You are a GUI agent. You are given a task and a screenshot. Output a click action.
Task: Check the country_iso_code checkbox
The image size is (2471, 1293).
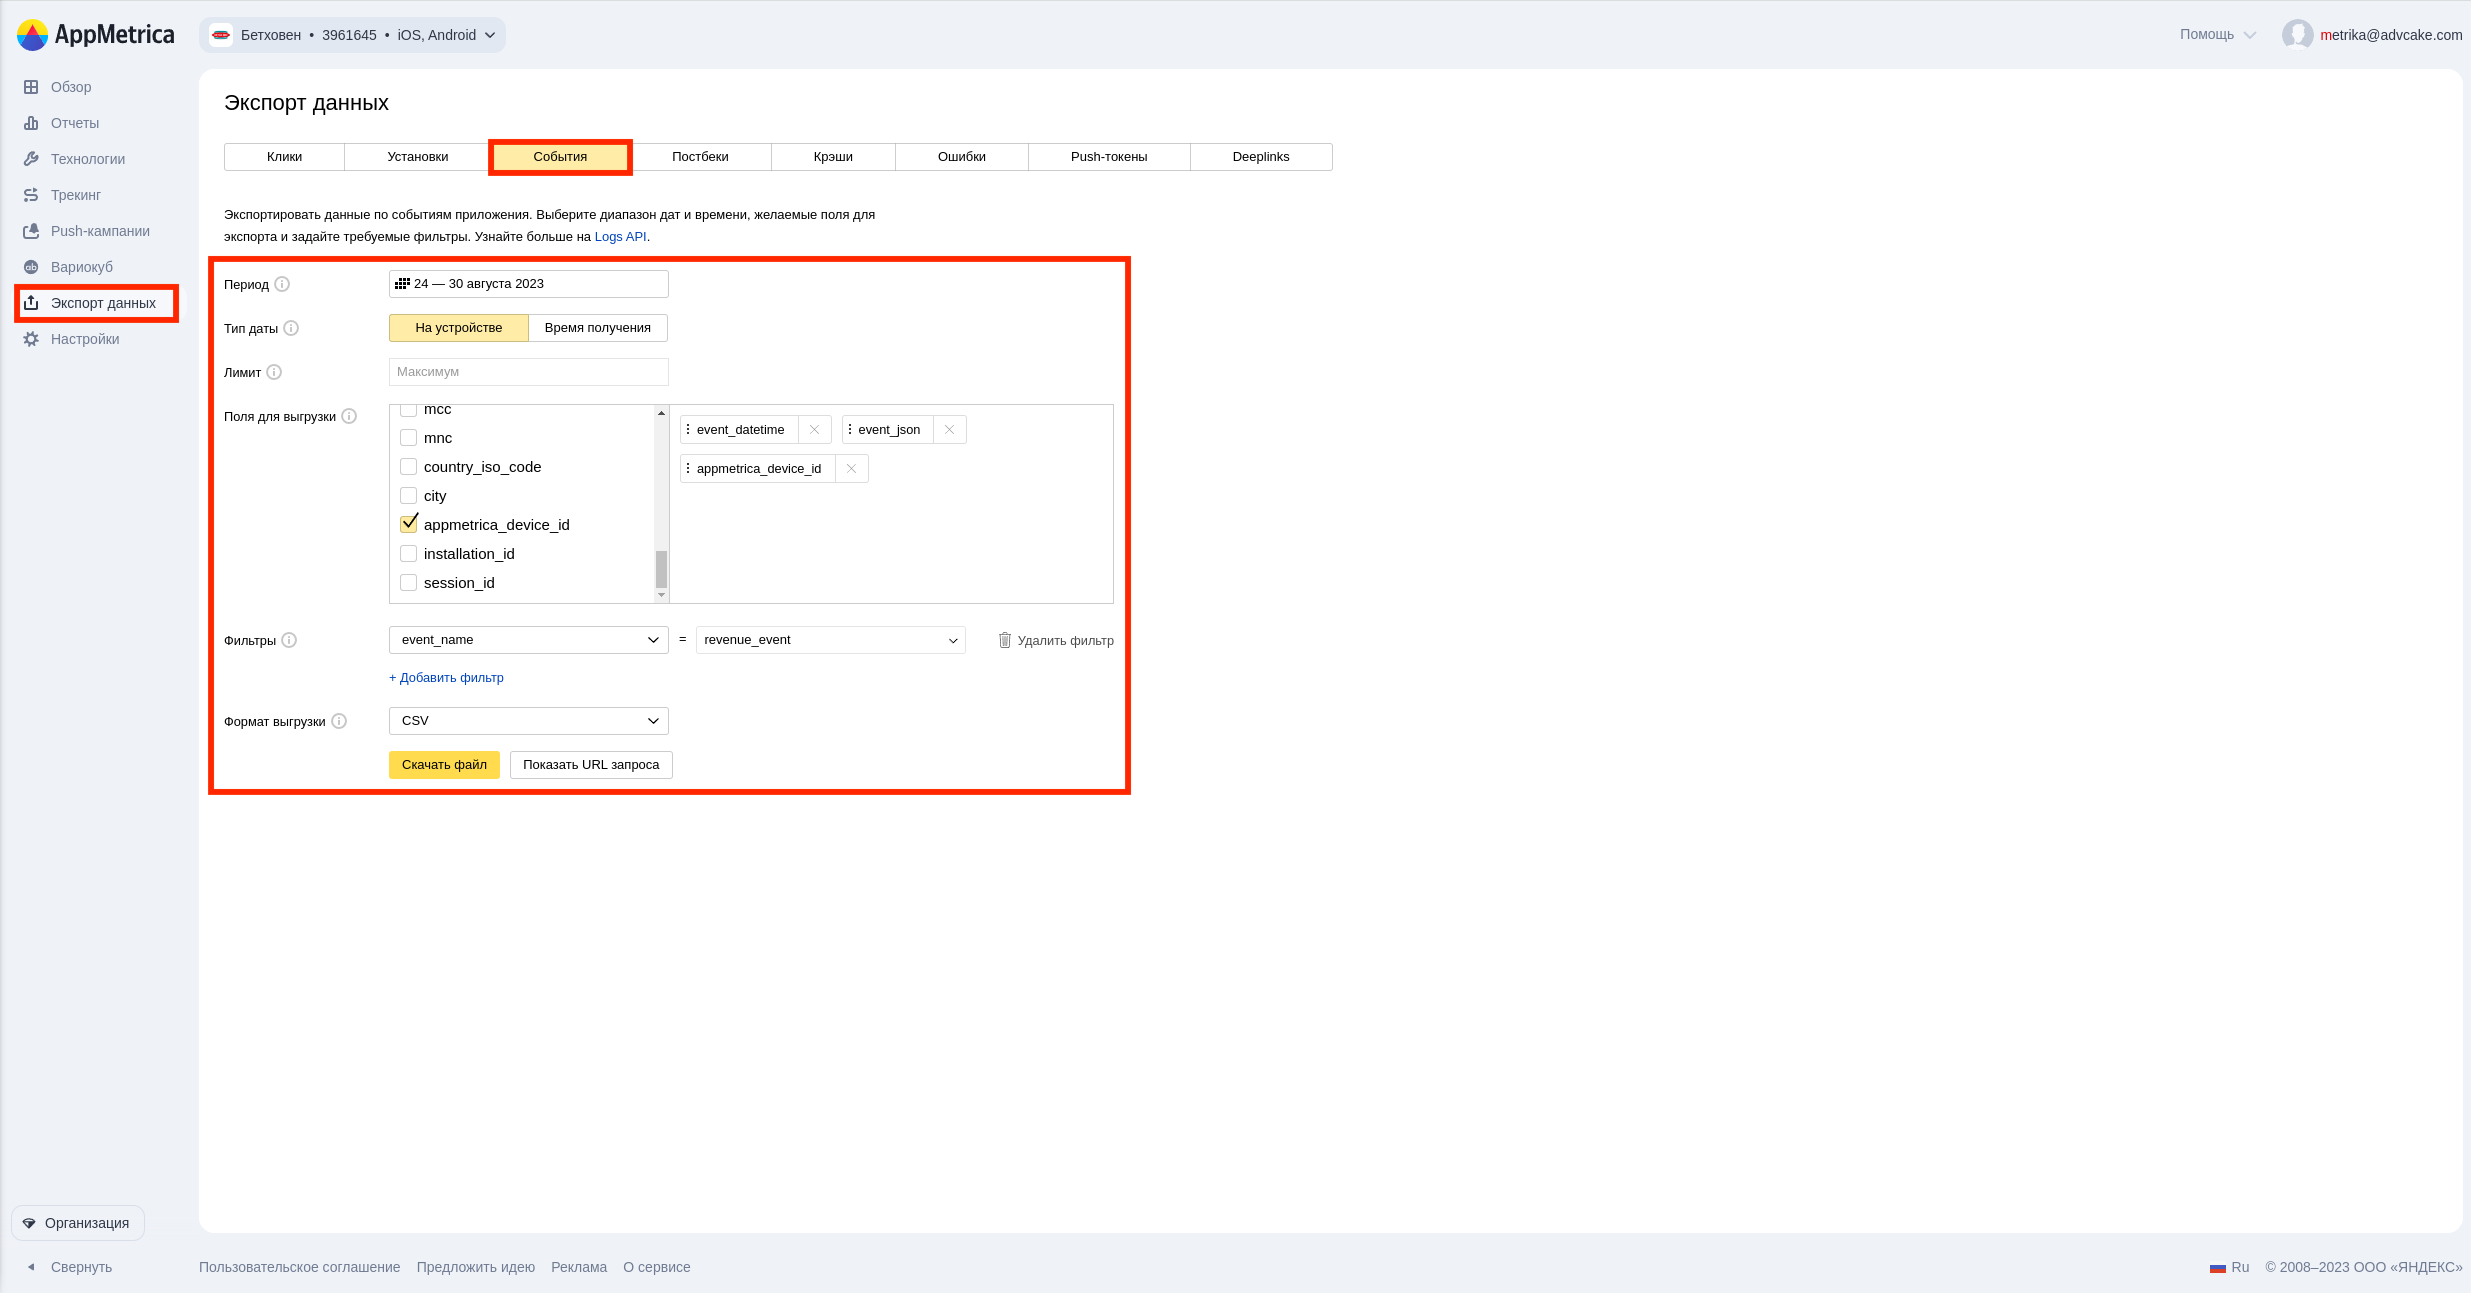pos(408,467)
